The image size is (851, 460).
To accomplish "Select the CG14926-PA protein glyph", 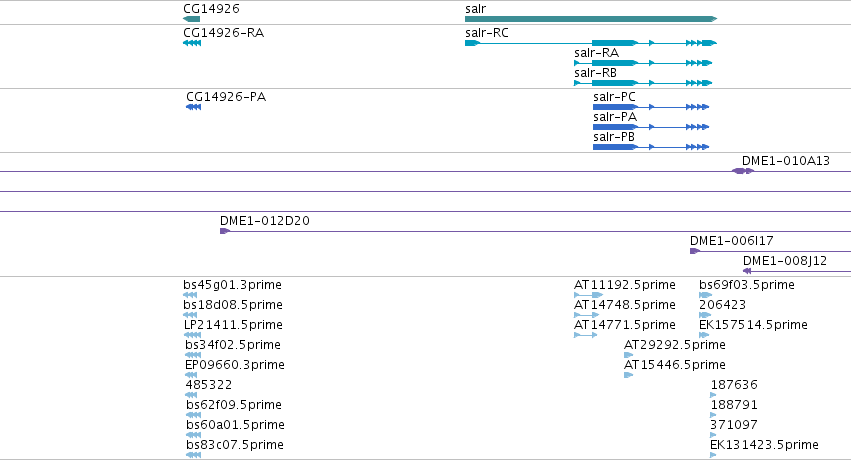I will point(194,107).
